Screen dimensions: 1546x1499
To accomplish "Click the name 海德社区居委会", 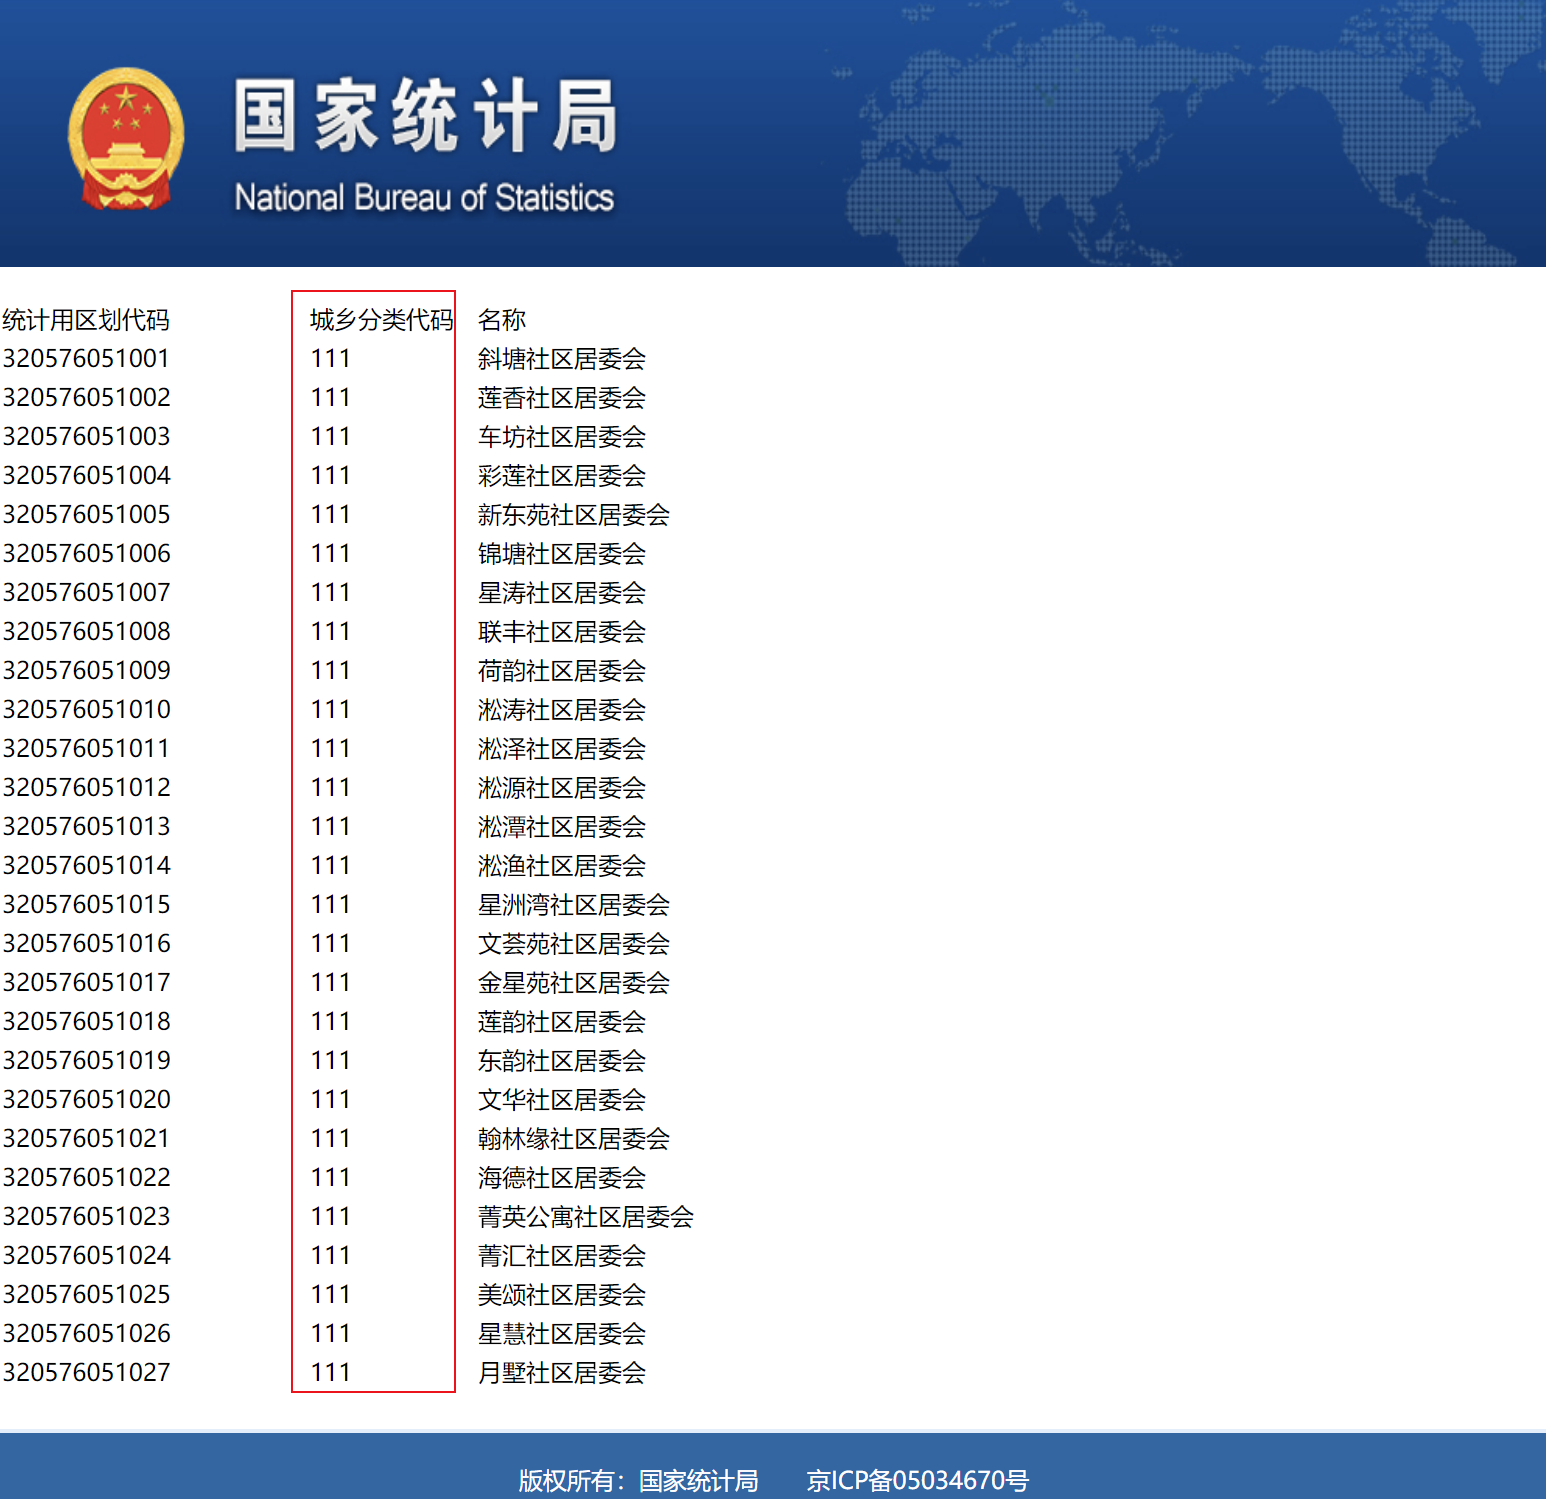I will [562, 1178].
